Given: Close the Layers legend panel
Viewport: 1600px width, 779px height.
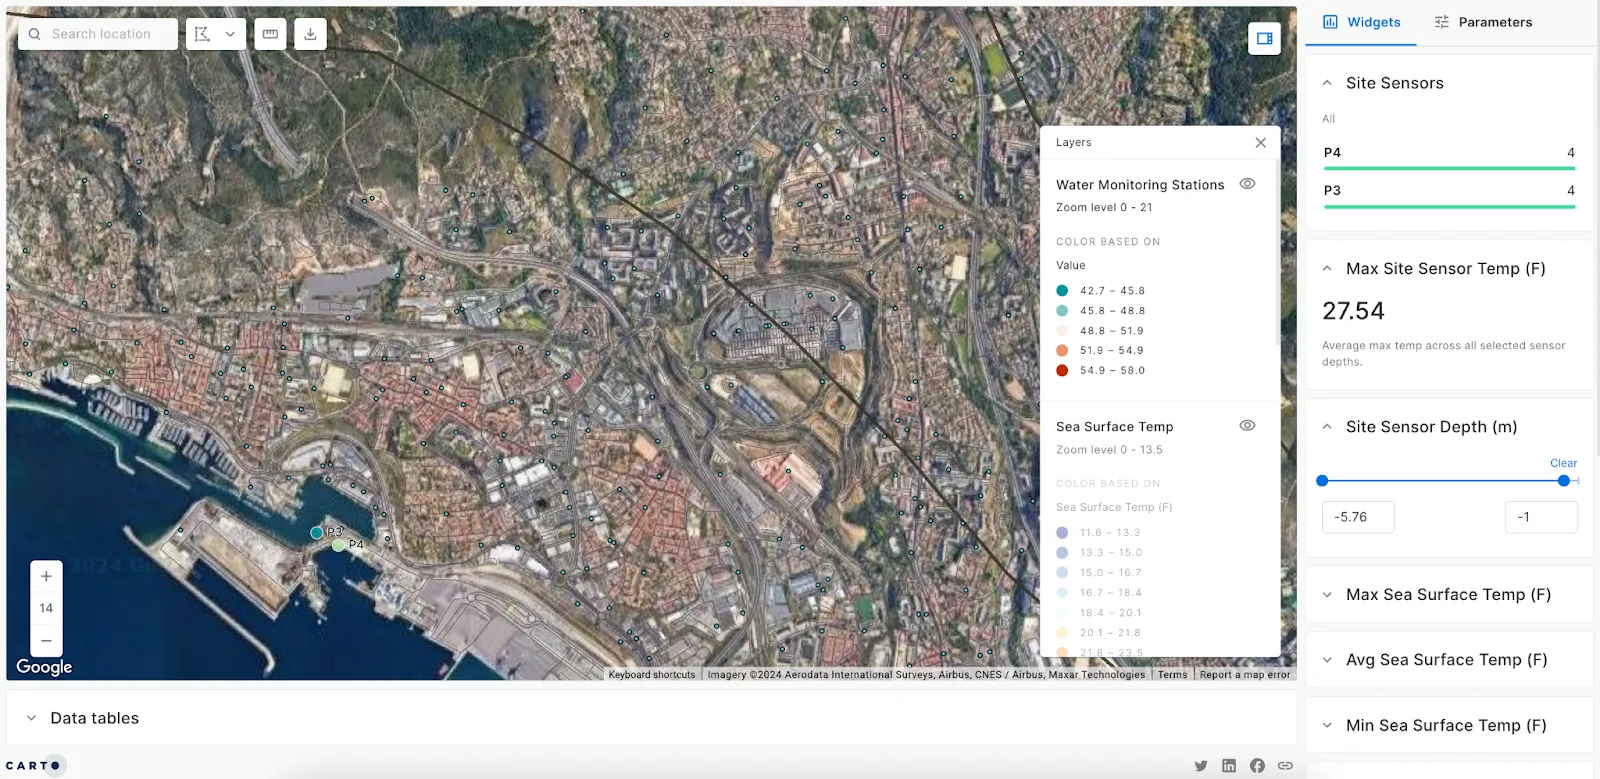Looking at the screenshot, I should click(x=1260, y=143).
